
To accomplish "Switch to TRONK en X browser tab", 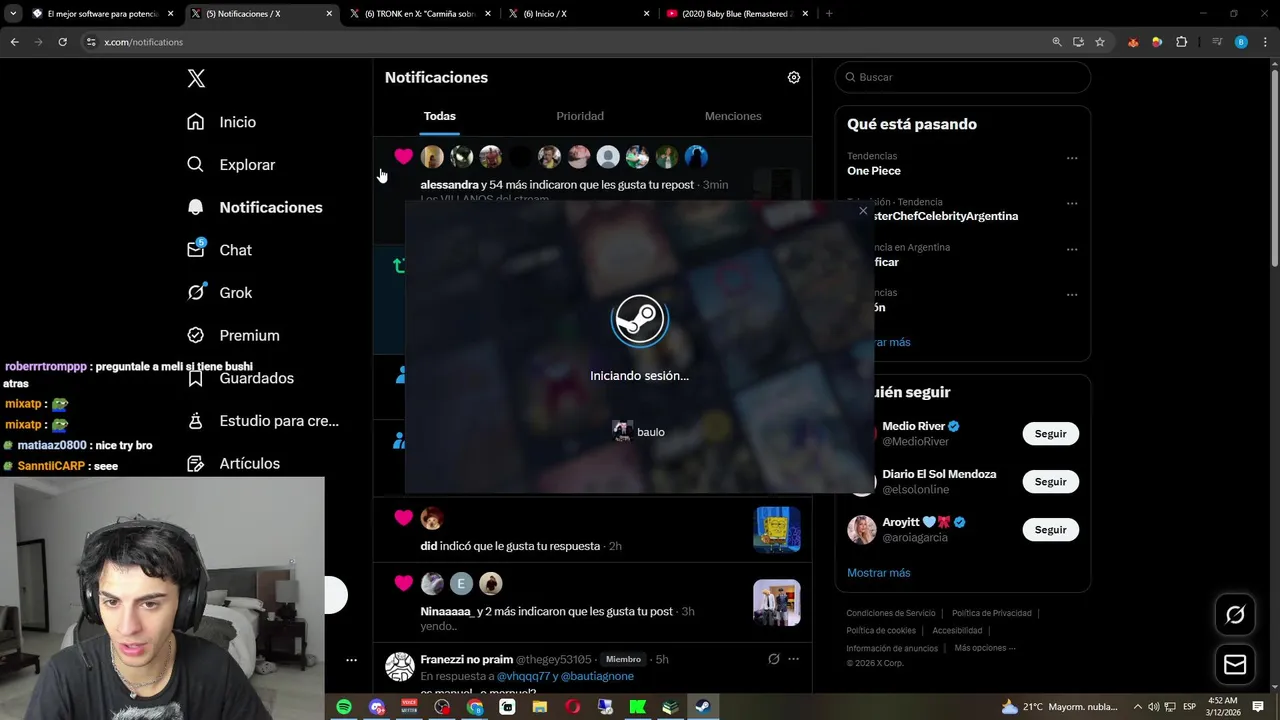I will point(418,14).
